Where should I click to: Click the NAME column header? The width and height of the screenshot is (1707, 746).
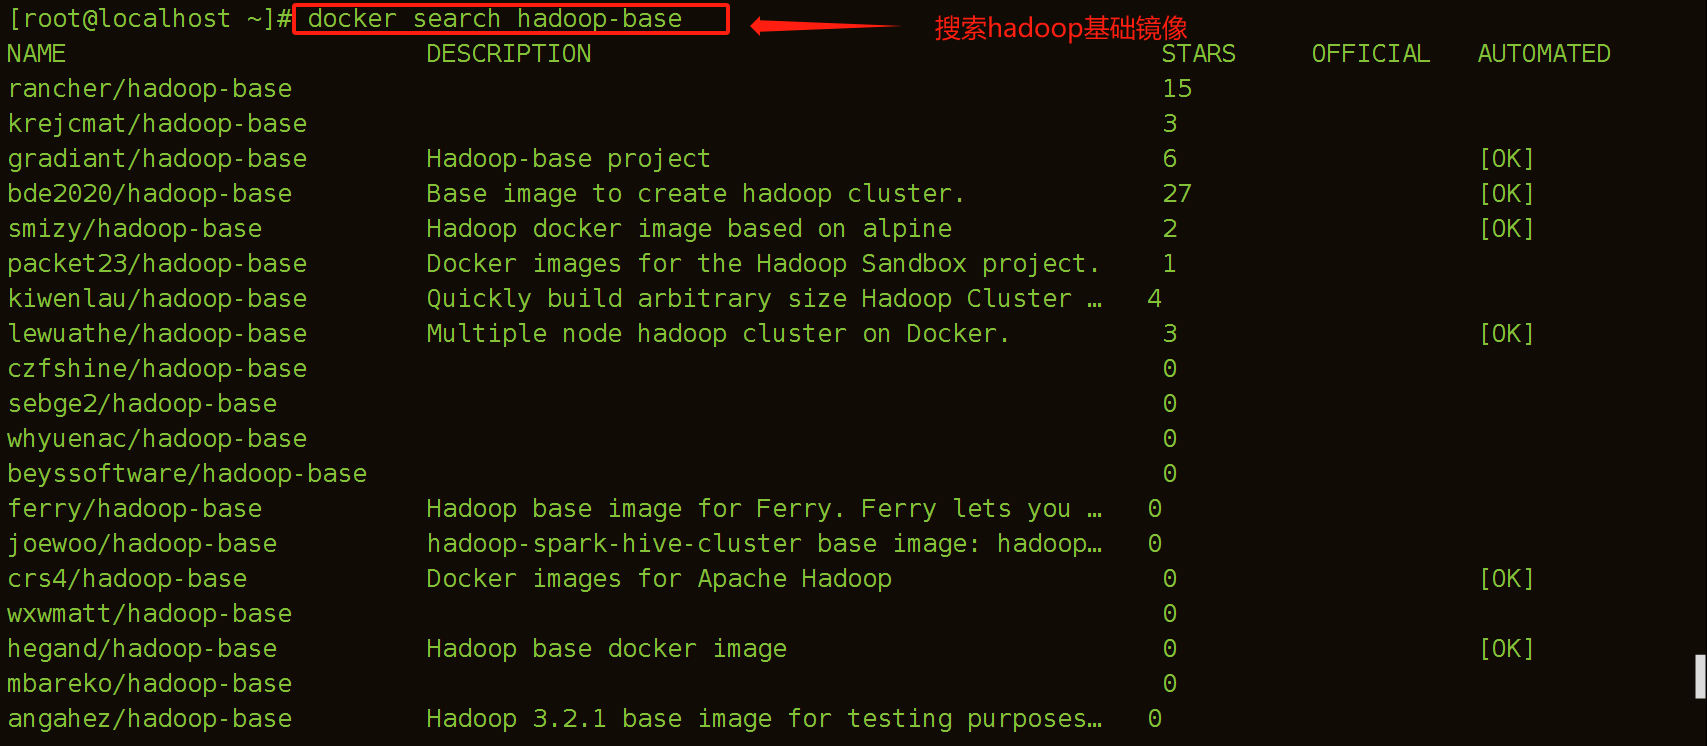click(37, 54)
